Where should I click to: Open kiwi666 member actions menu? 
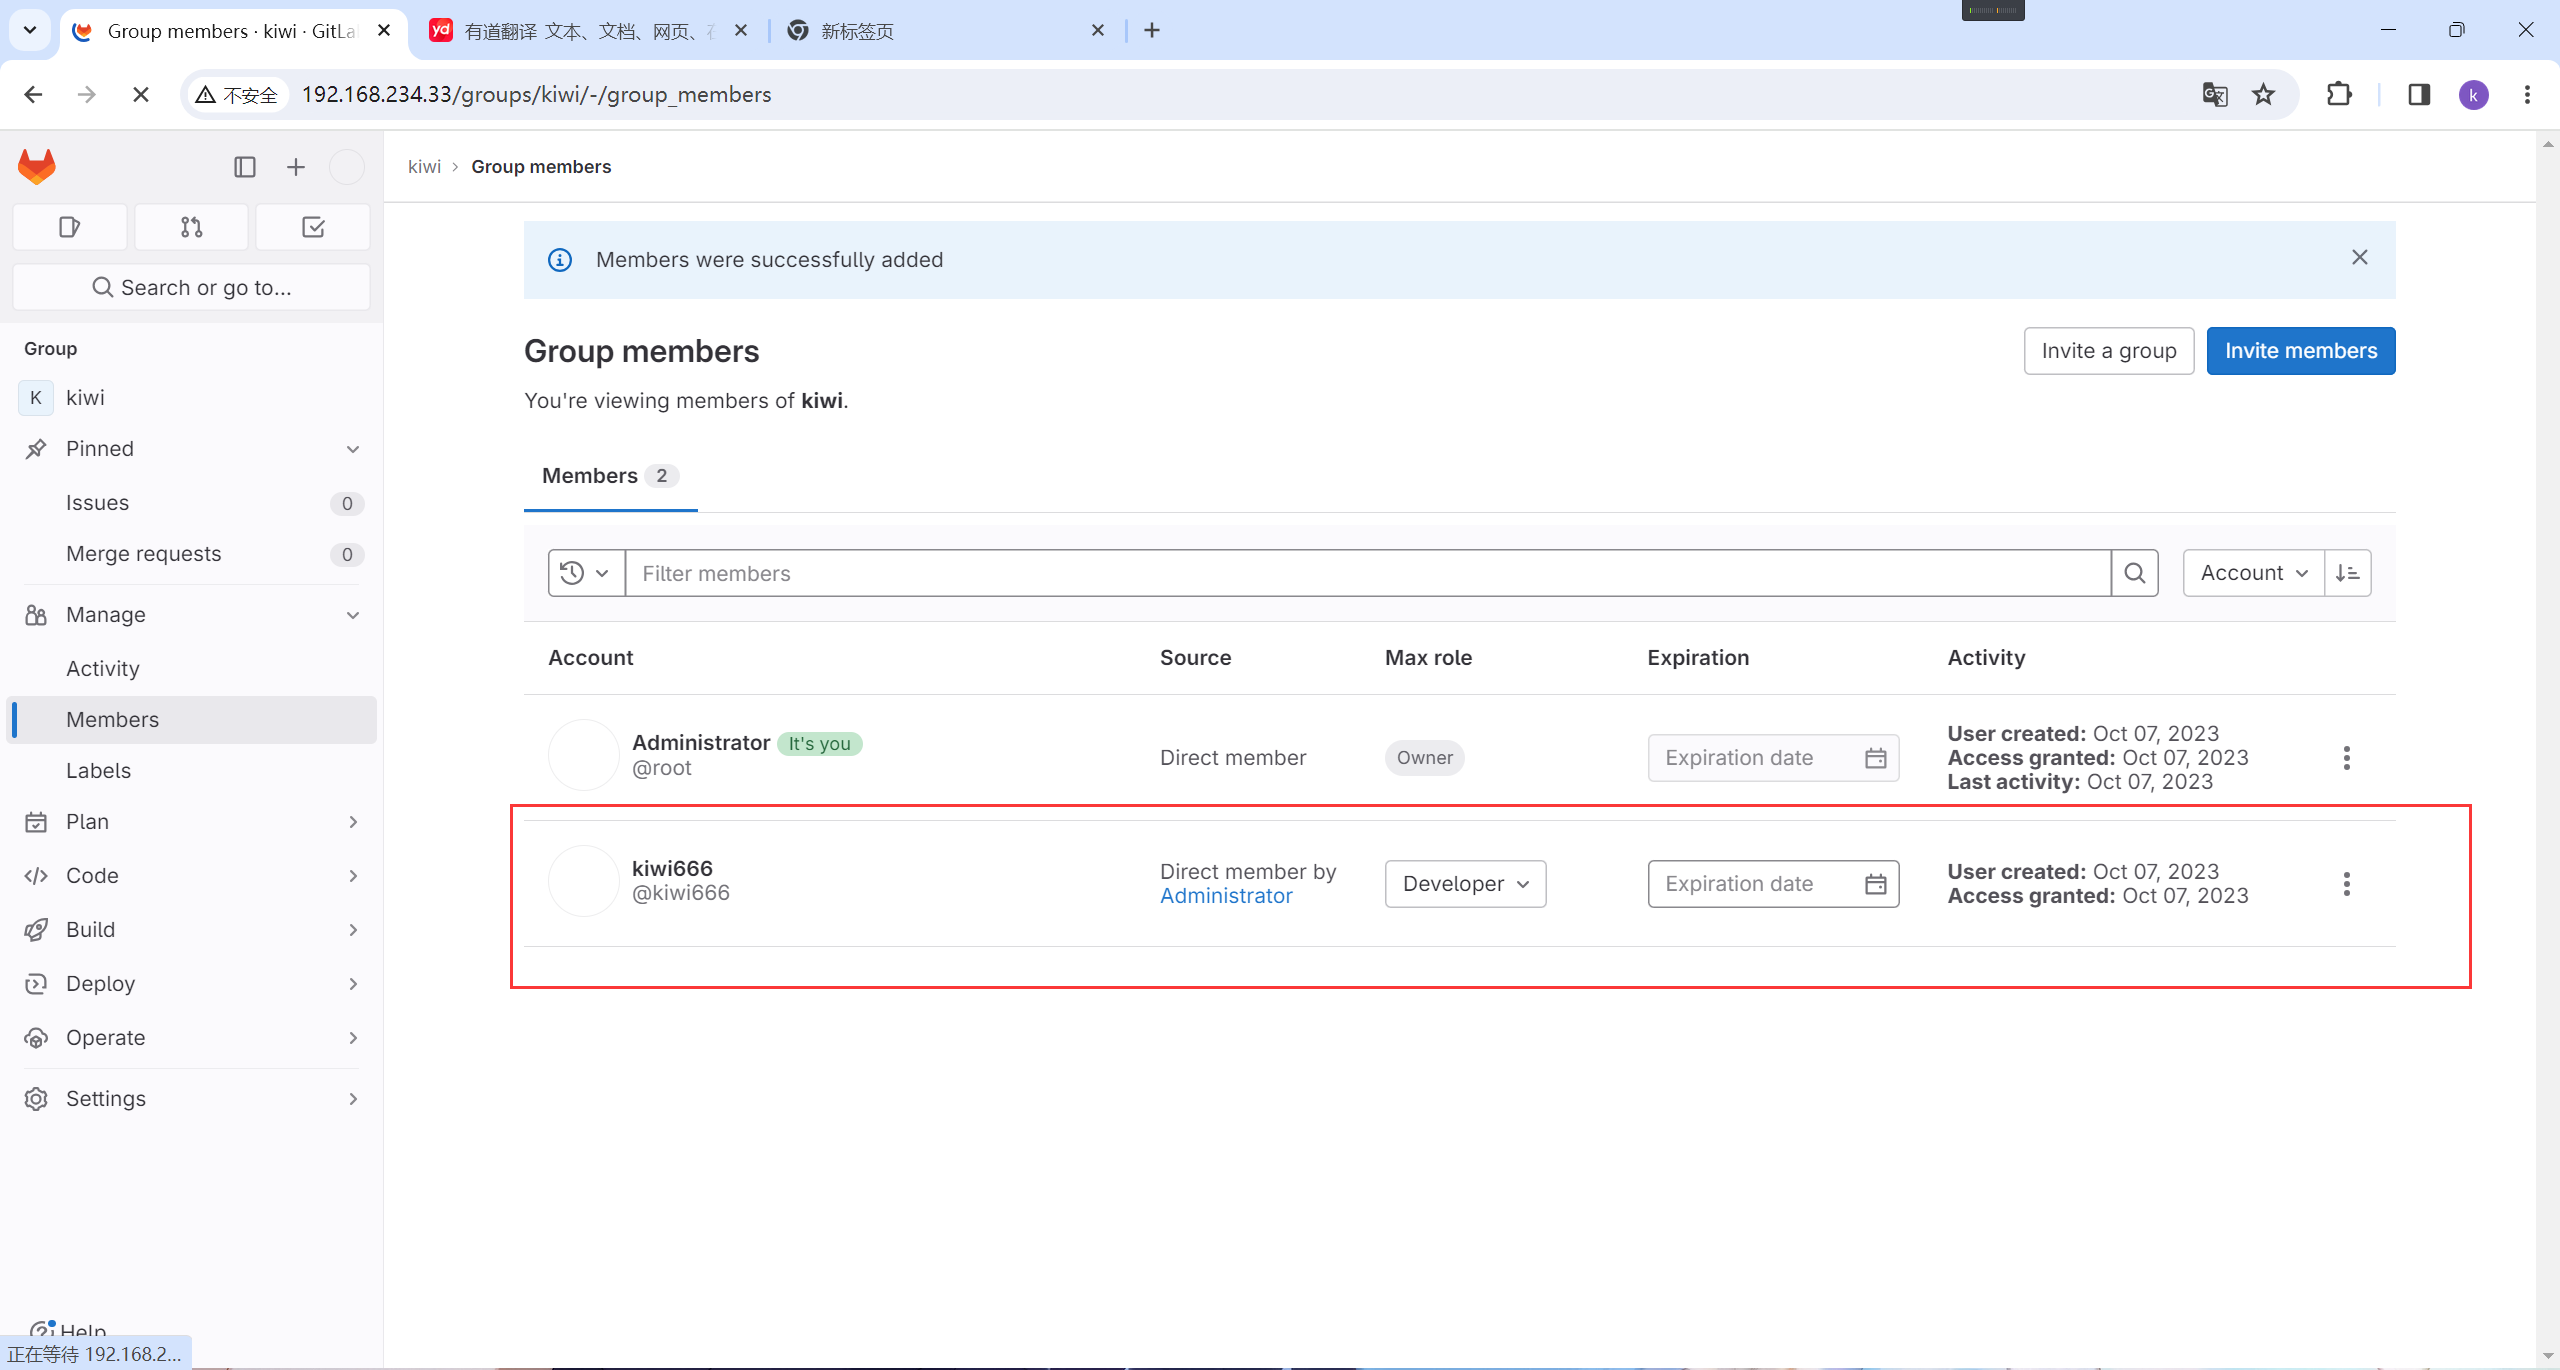2346,884
